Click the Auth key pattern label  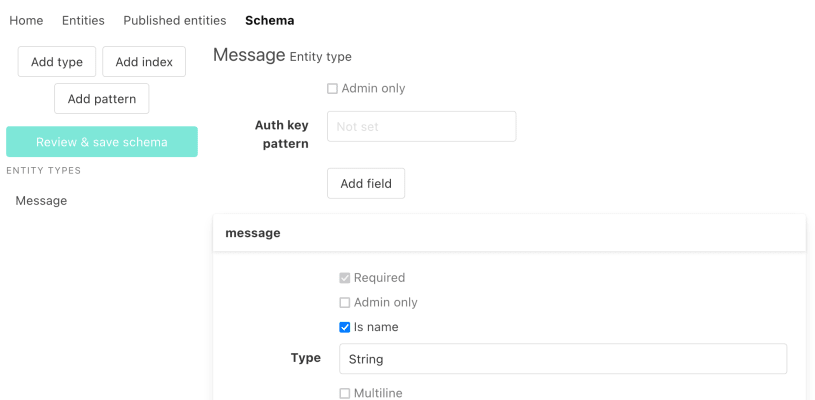(x=282, y=134)
